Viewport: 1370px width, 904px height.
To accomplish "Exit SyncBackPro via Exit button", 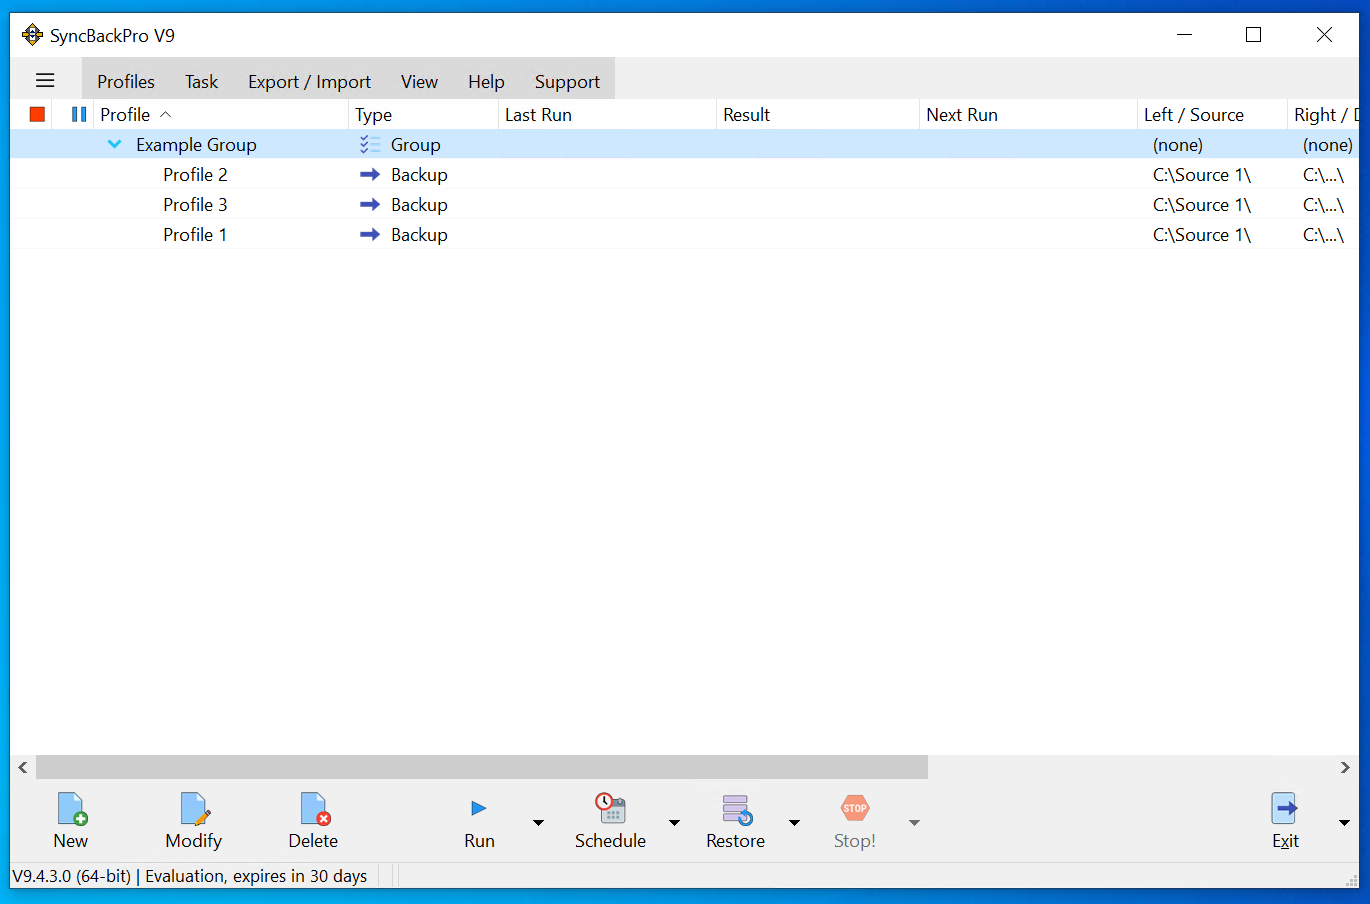I will (x=1285, y=821).
